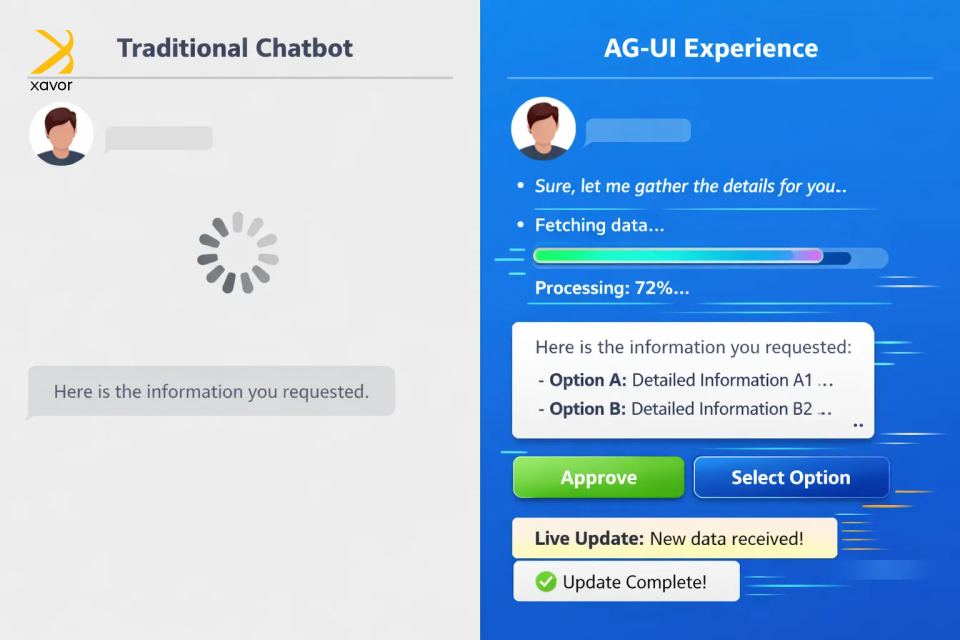
Task: Click the fetching data progress bar
Action: tap(691, 256)
